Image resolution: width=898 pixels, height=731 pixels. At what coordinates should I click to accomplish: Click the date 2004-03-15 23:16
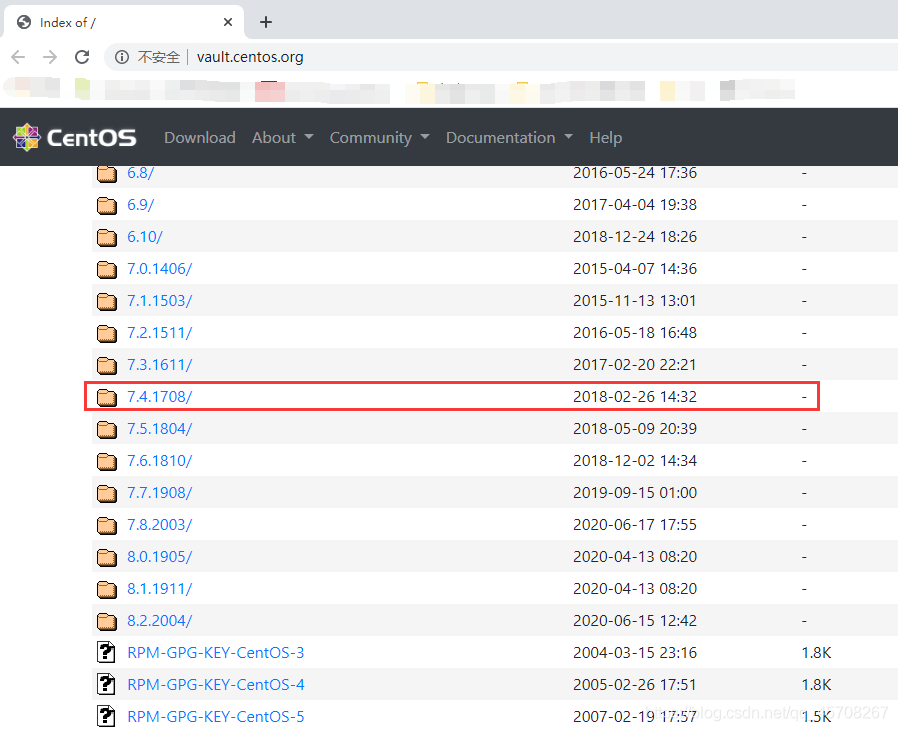click(x=635, y=653)
